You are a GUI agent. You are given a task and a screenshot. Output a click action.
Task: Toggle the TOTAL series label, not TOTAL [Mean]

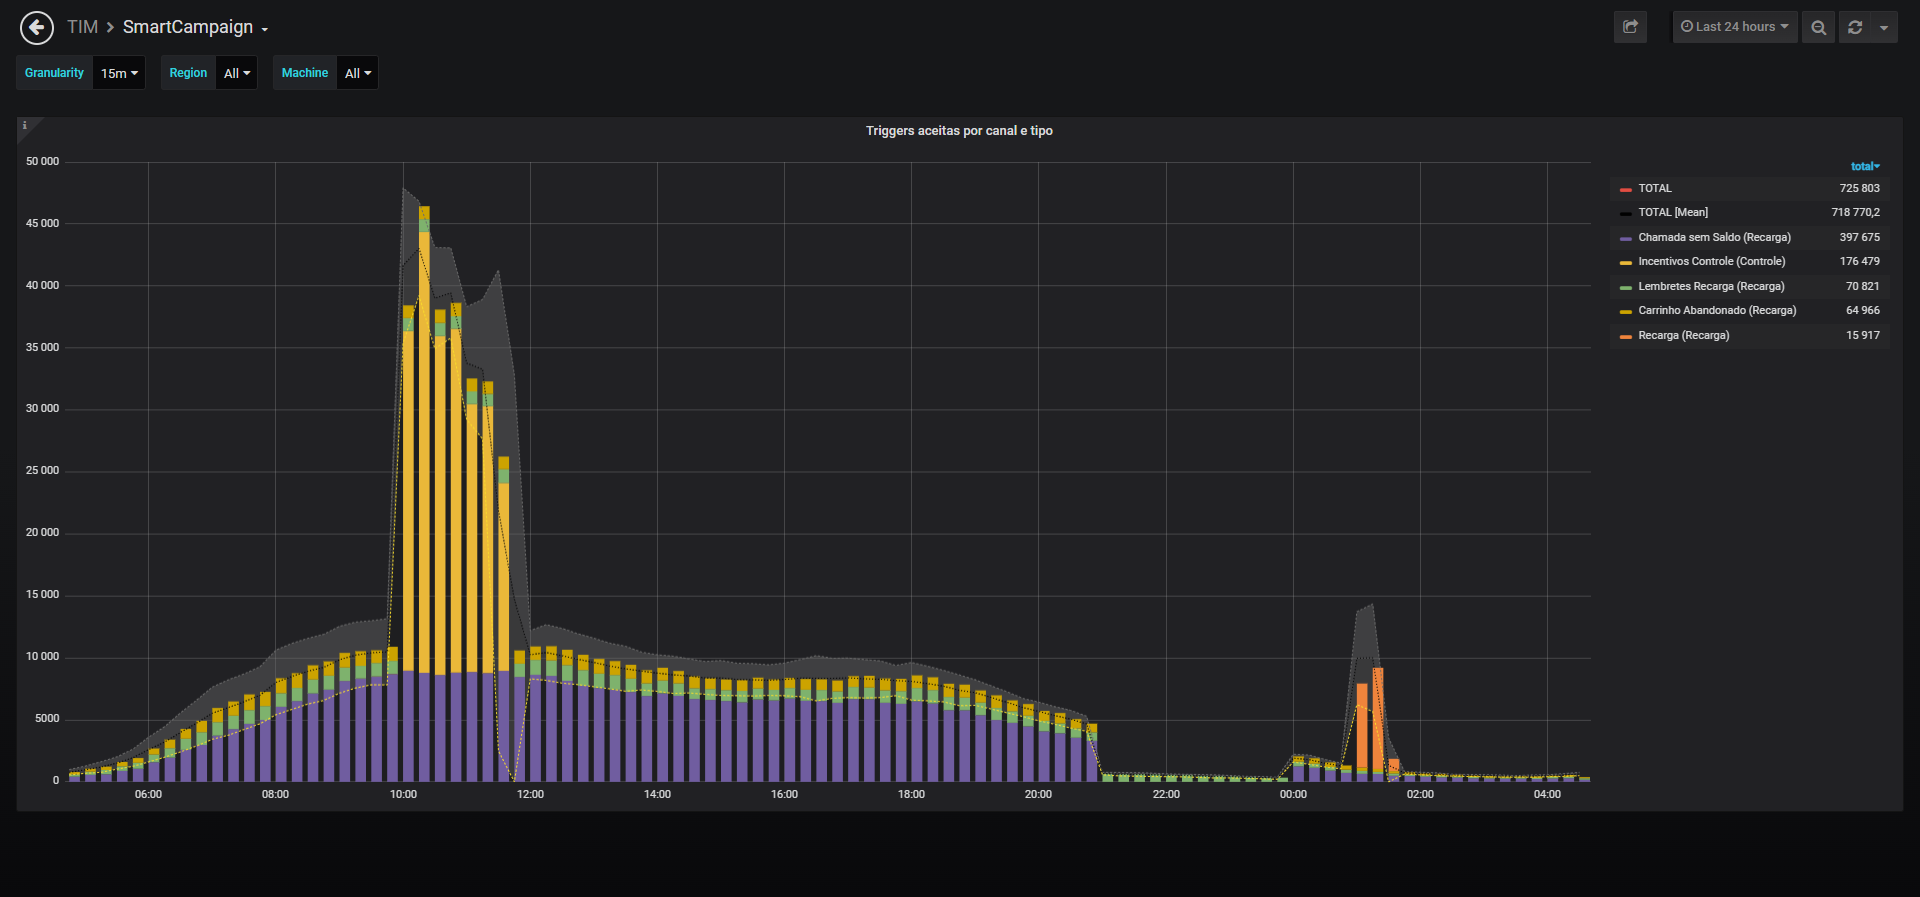coord(1655,188)
